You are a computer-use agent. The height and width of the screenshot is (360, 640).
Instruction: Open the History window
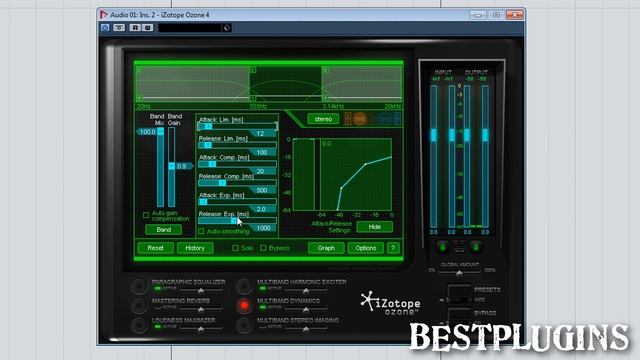(195, 248)
